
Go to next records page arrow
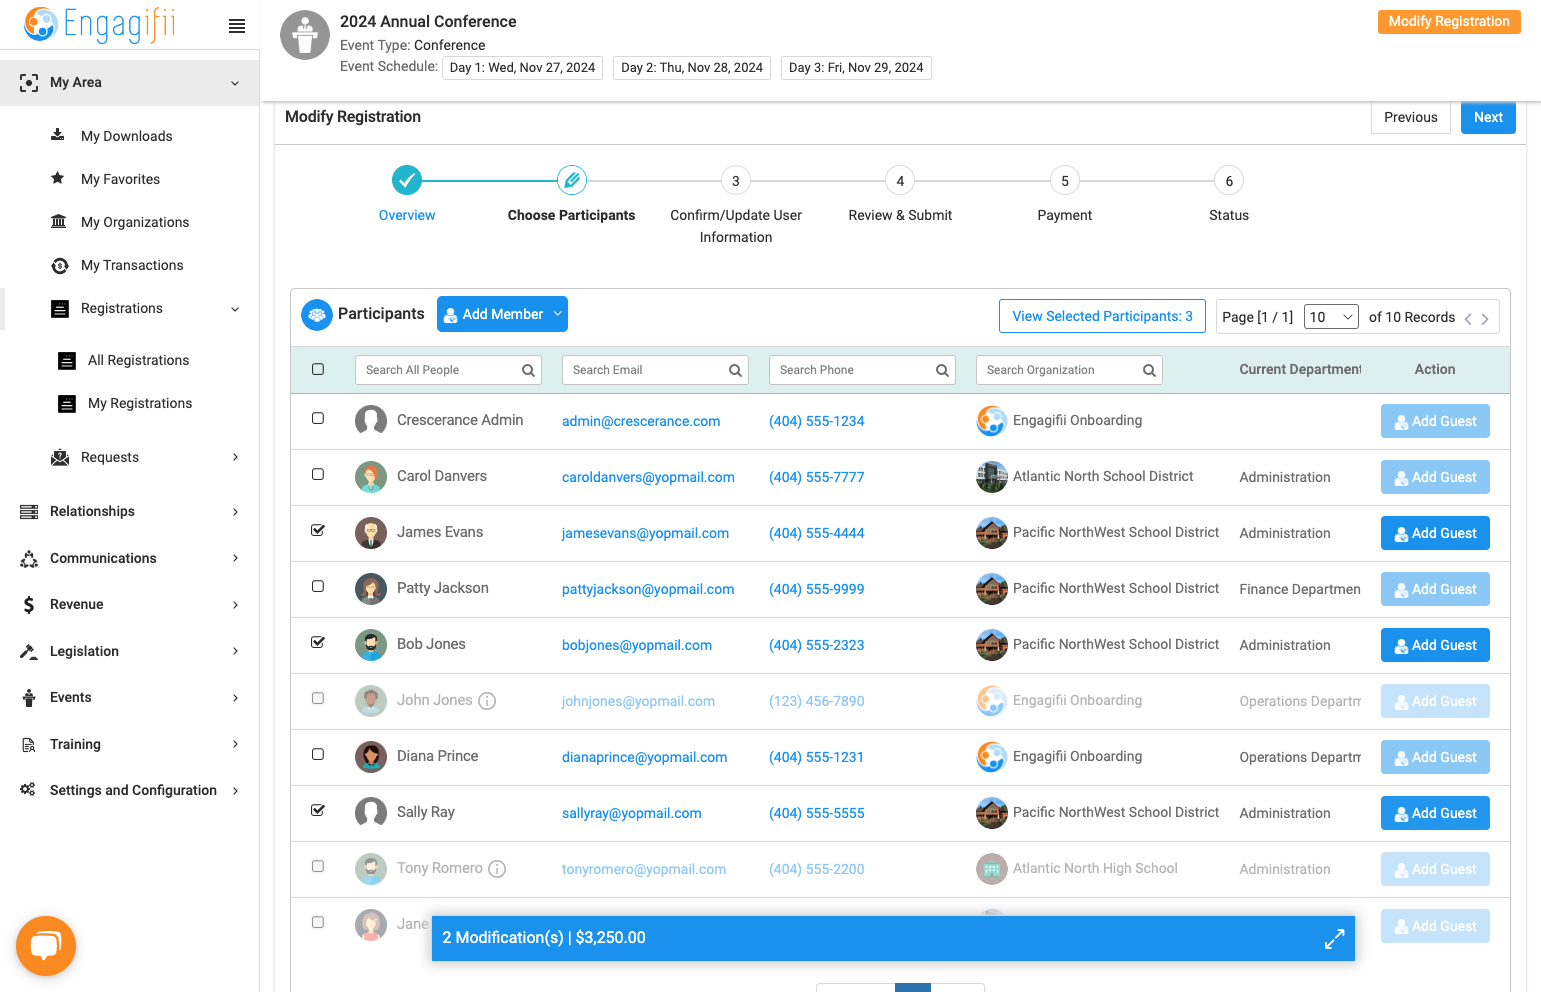point(1485,318)
